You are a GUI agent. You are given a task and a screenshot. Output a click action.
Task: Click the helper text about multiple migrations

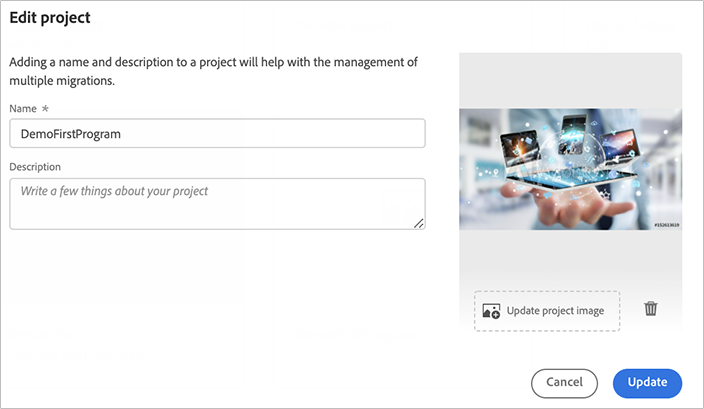point(213,71)
